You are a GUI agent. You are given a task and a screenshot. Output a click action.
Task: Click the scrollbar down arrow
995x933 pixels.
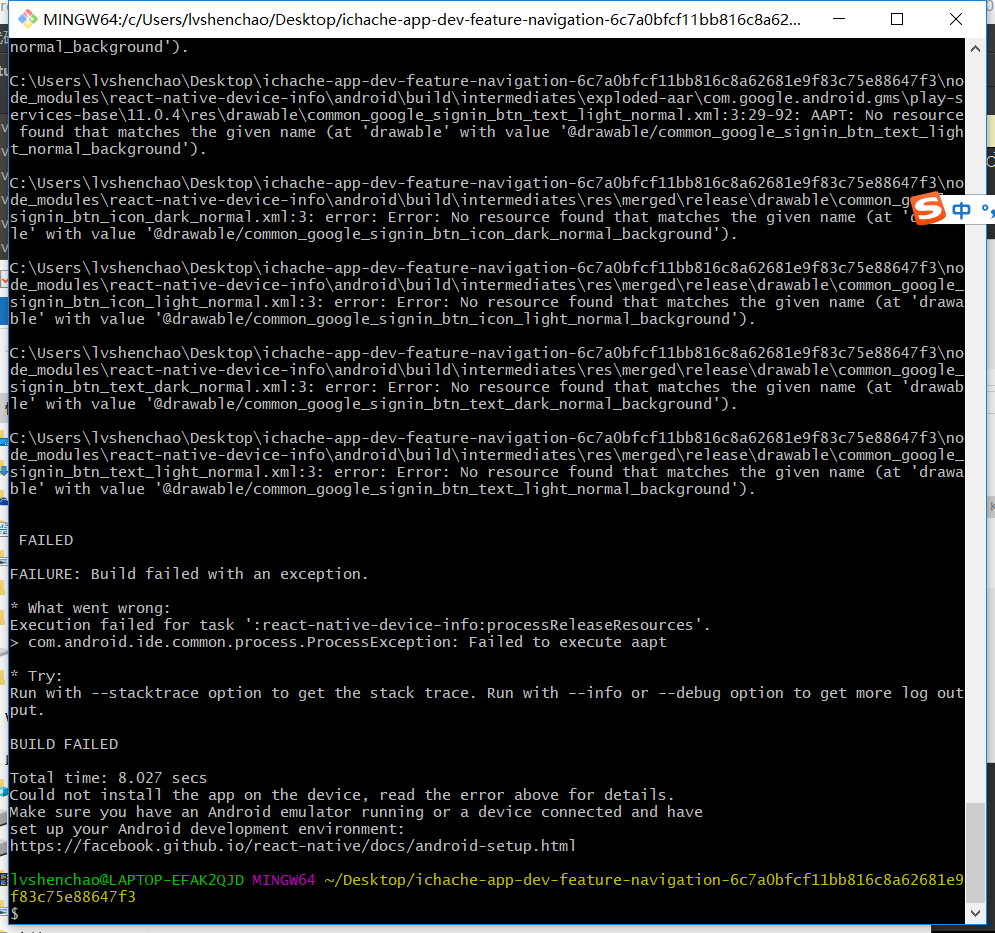(975, 913)
